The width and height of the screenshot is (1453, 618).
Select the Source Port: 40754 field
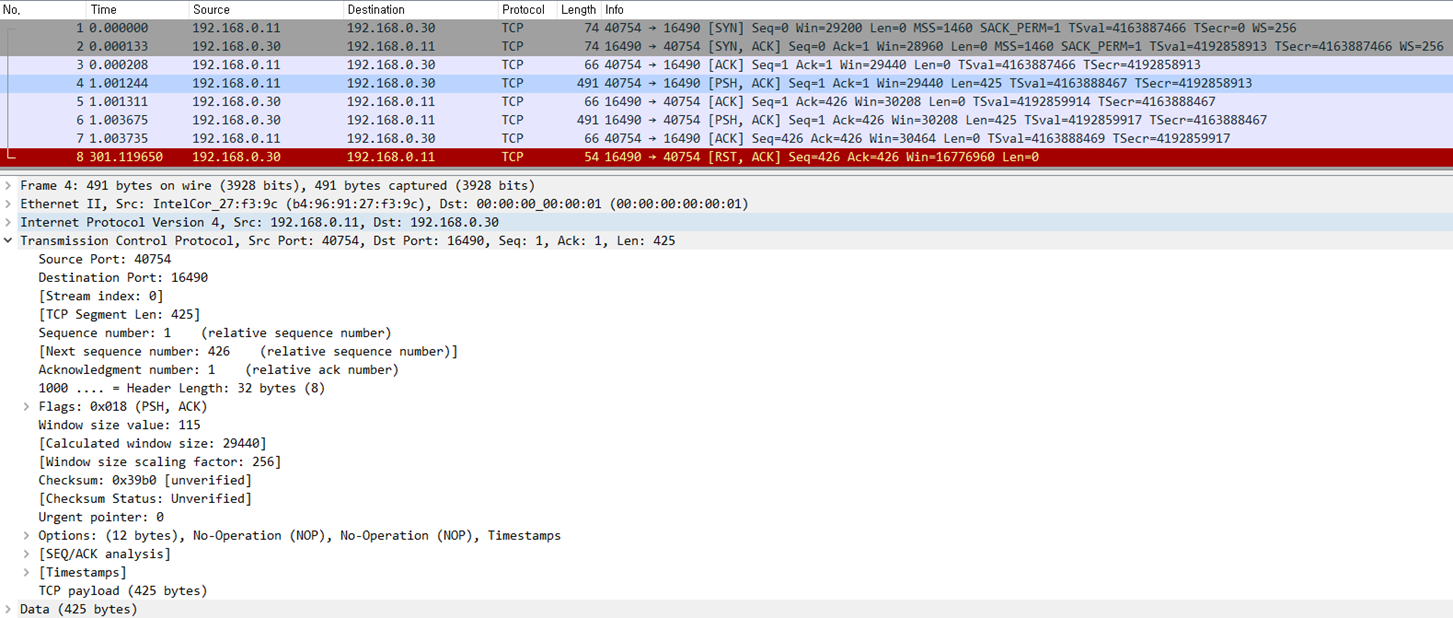105,259
